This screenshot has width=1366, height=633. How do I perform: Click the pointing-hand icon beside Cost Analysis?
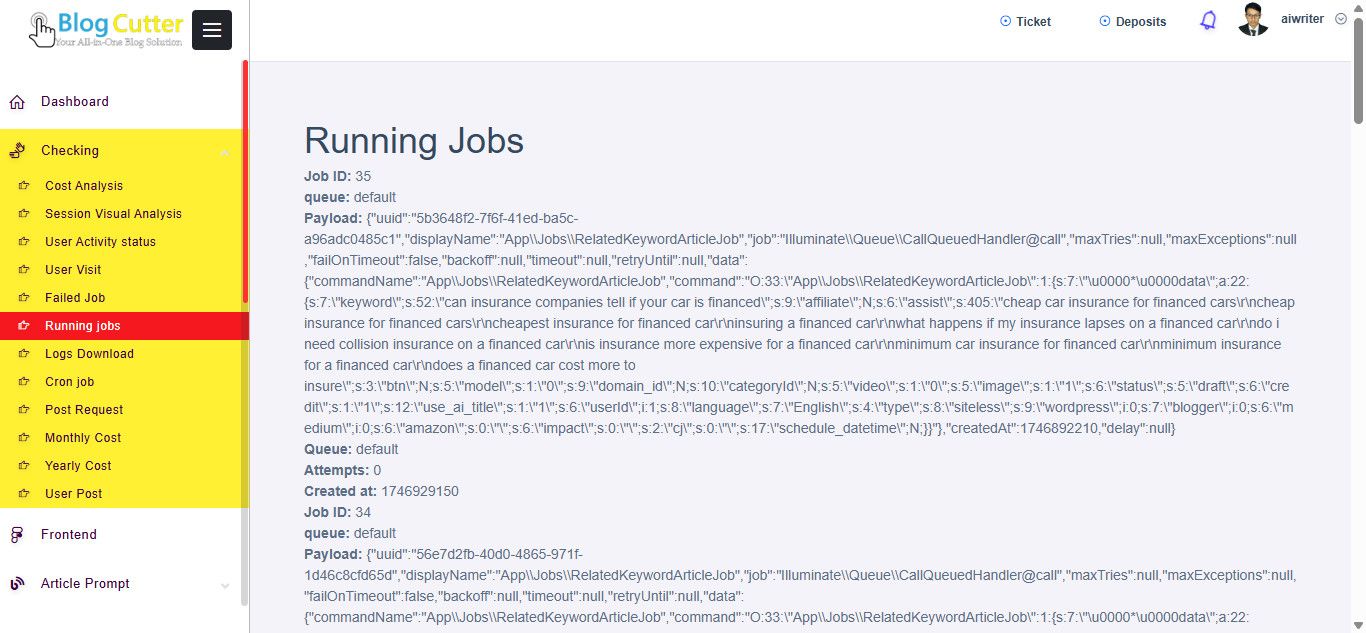point(24,186)
